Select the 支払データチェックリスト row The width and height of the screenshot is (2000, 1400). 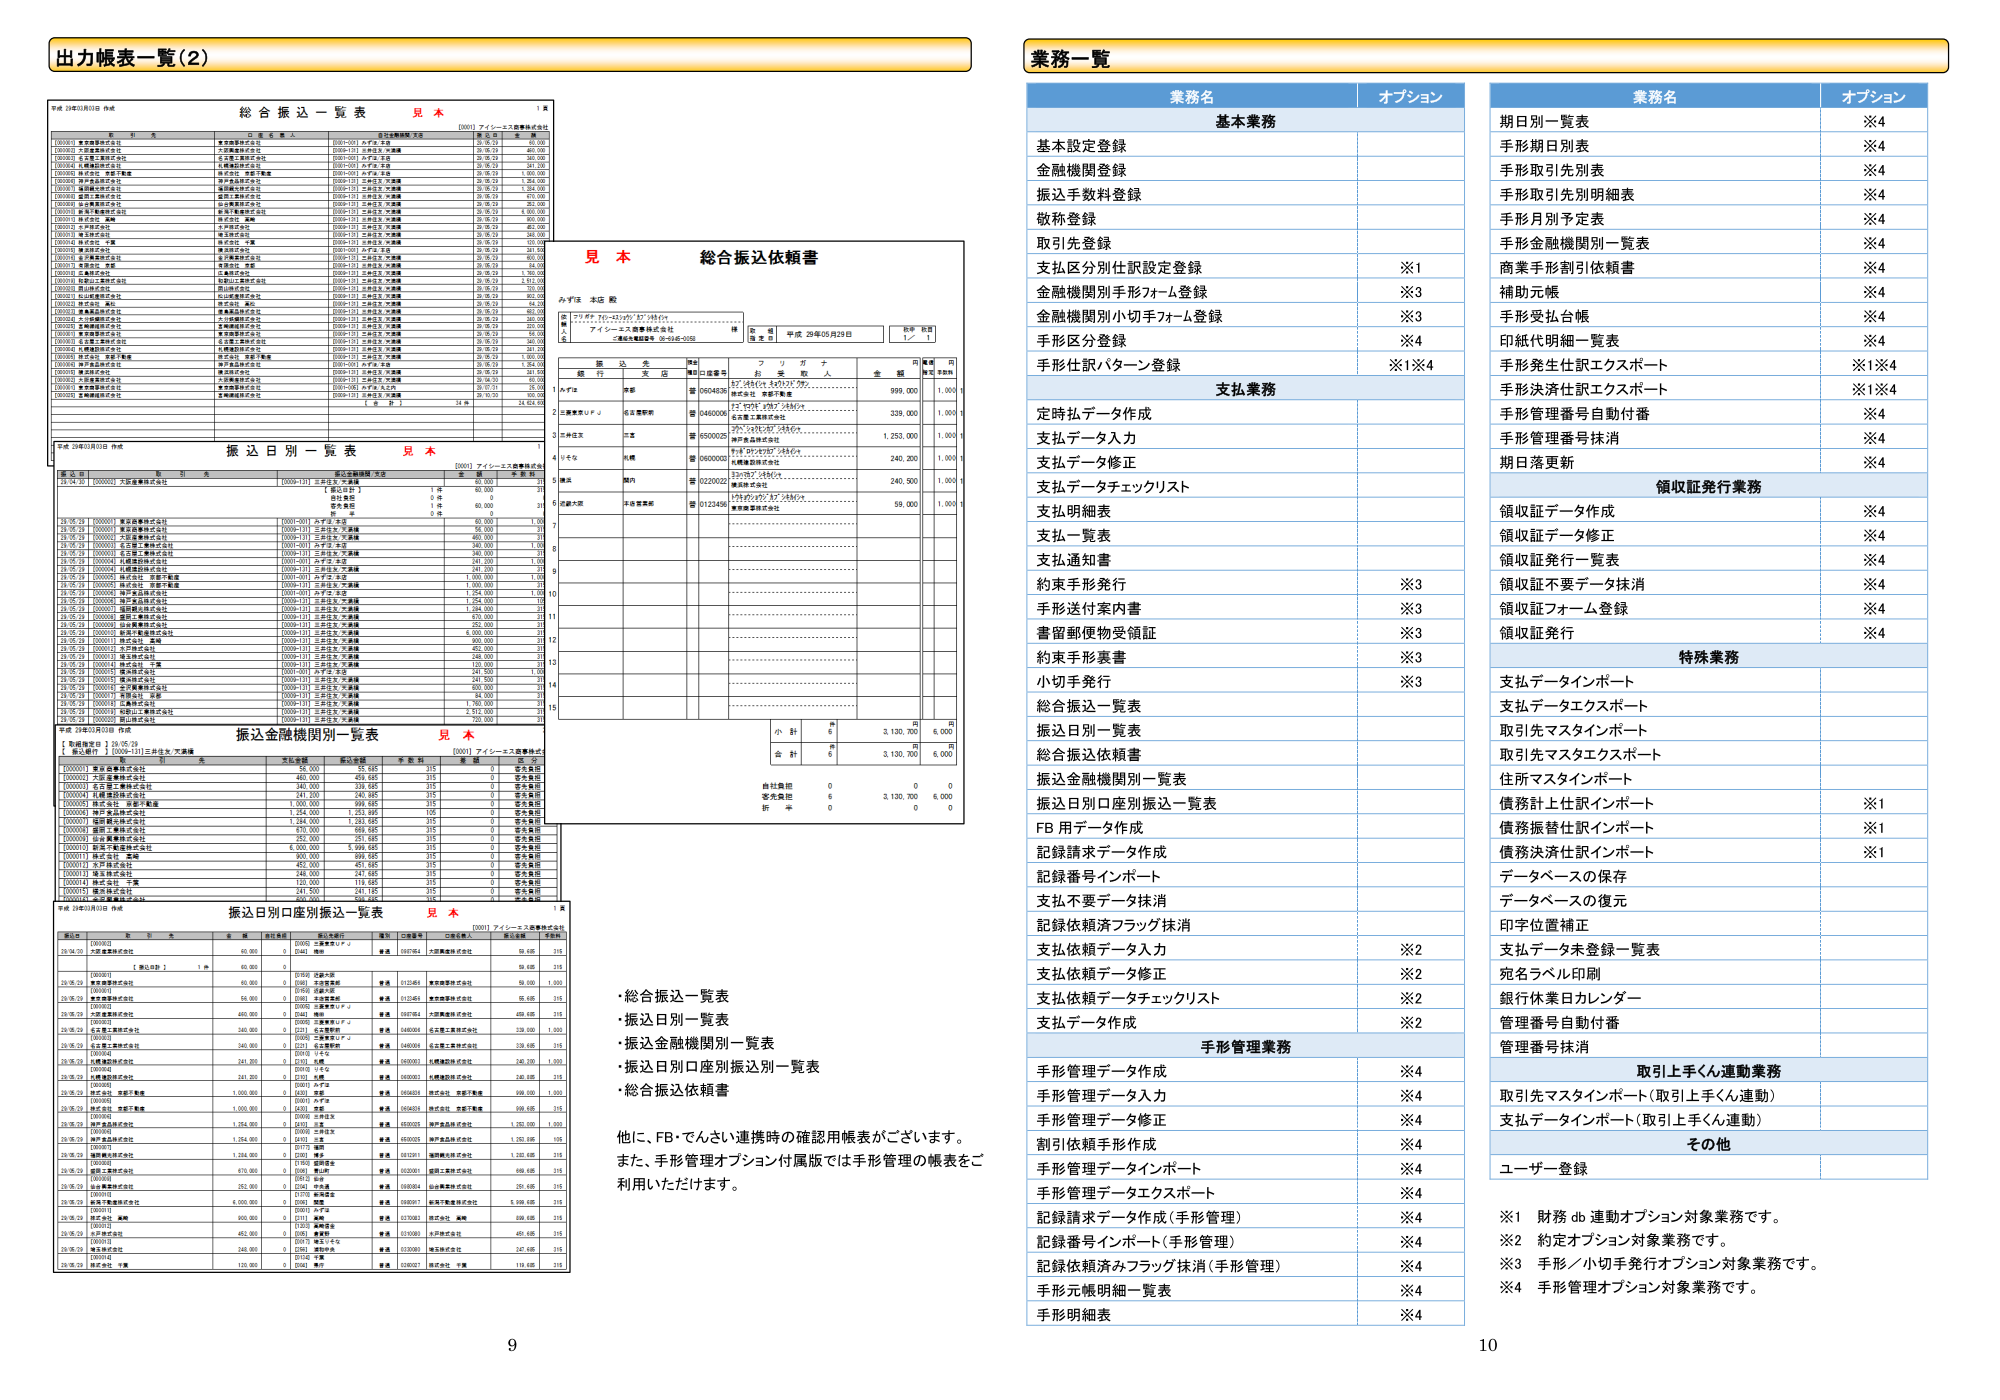pyautogui.click(x=1245, y=487)
